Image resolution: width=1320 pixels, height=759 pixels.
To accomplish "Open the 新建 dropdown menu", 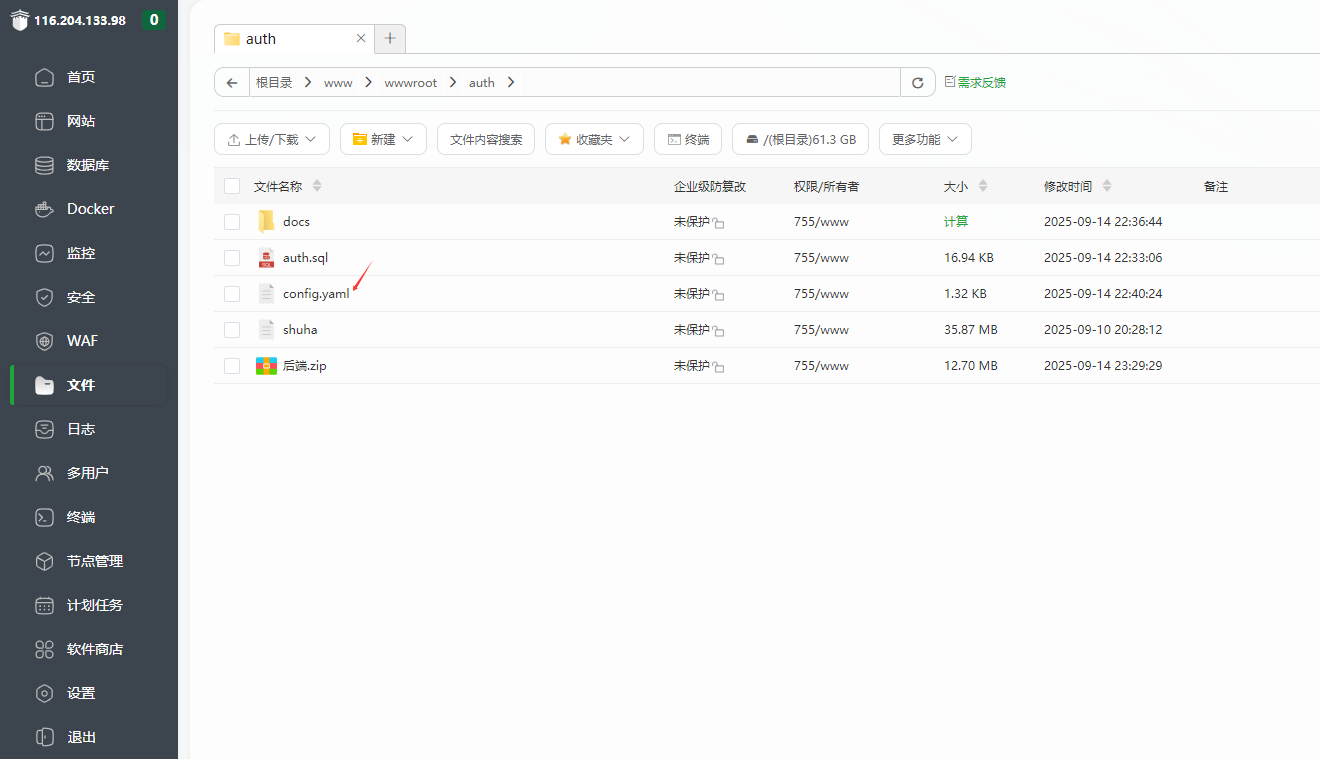I will point(383,140).
